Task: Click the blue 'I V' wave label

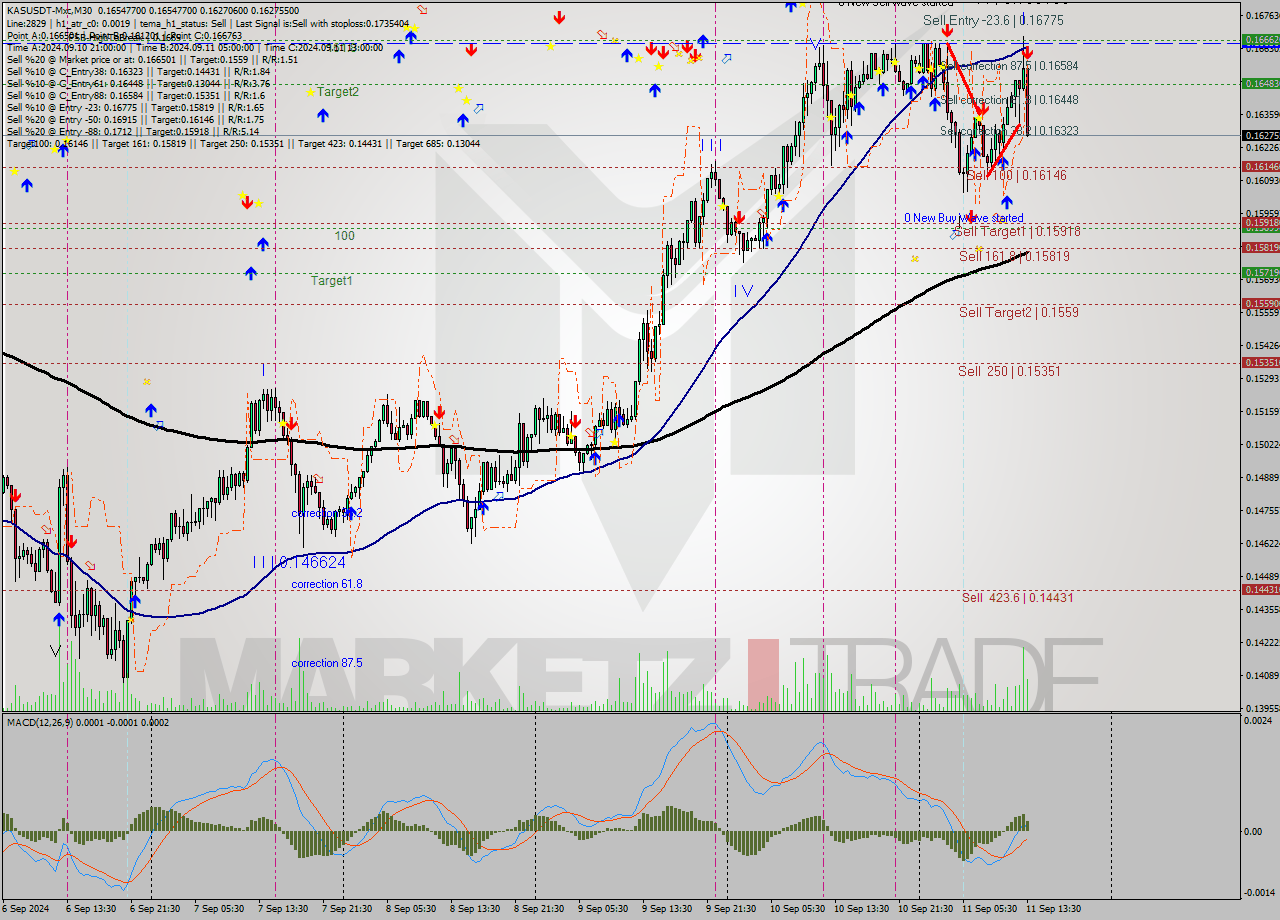Action: pos(743,291)
